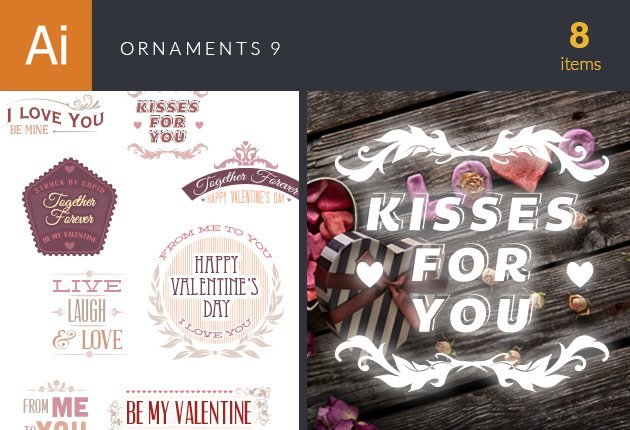Click the 'Live Laugh & Love' ornament

pos(88,314)
